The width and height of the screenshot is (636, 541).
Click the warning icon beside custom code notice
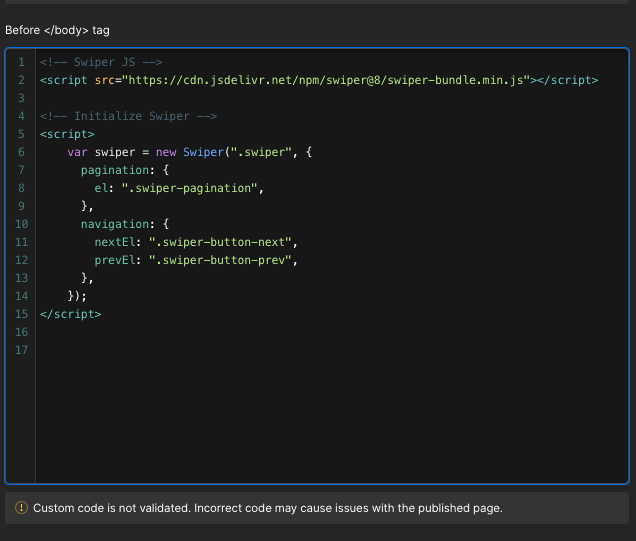tap(21, 508)
